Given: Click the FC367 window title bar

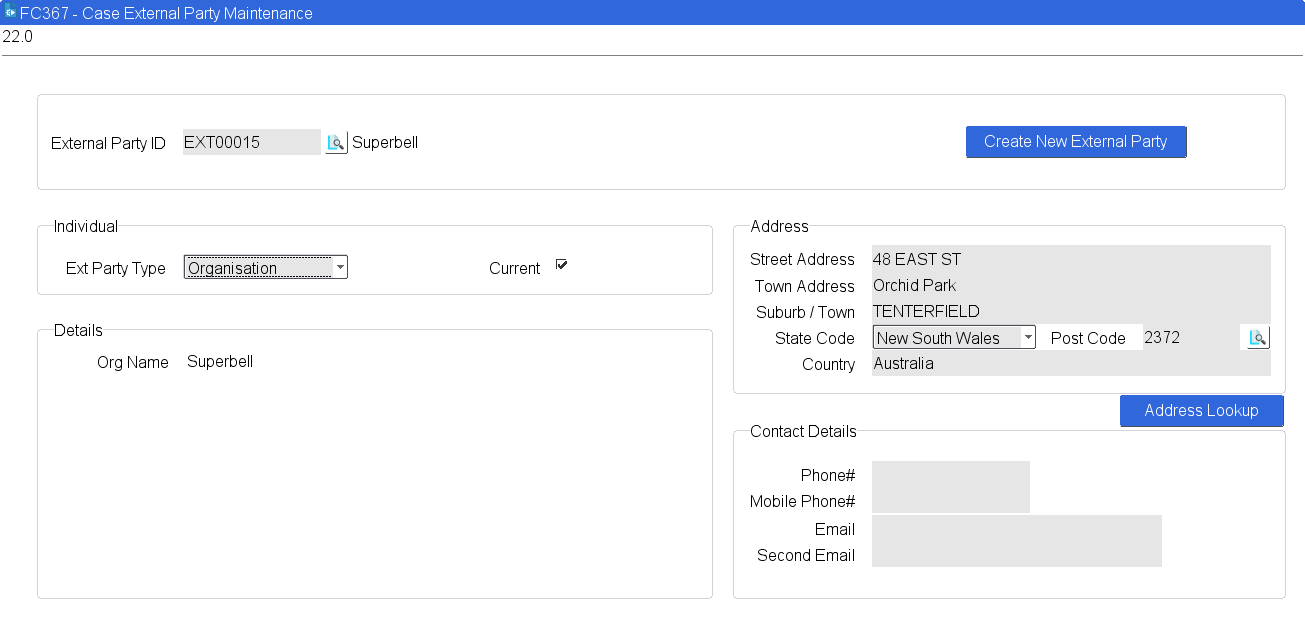Looking at the screenshot, I should tap(652, 13).
